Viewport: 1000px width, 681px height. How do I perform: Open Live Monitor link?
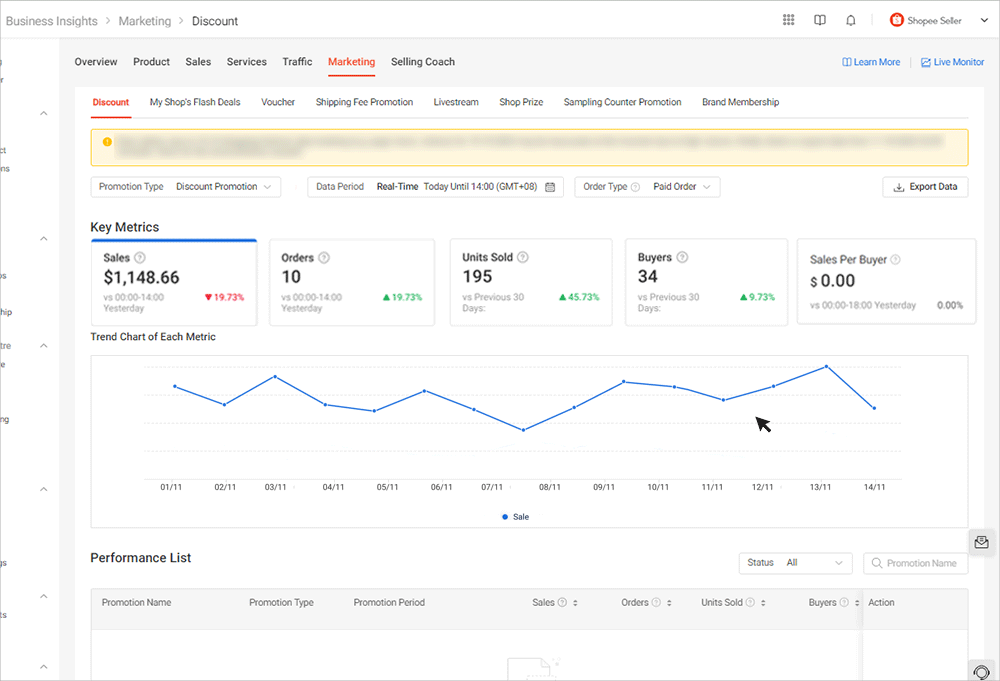952,62
